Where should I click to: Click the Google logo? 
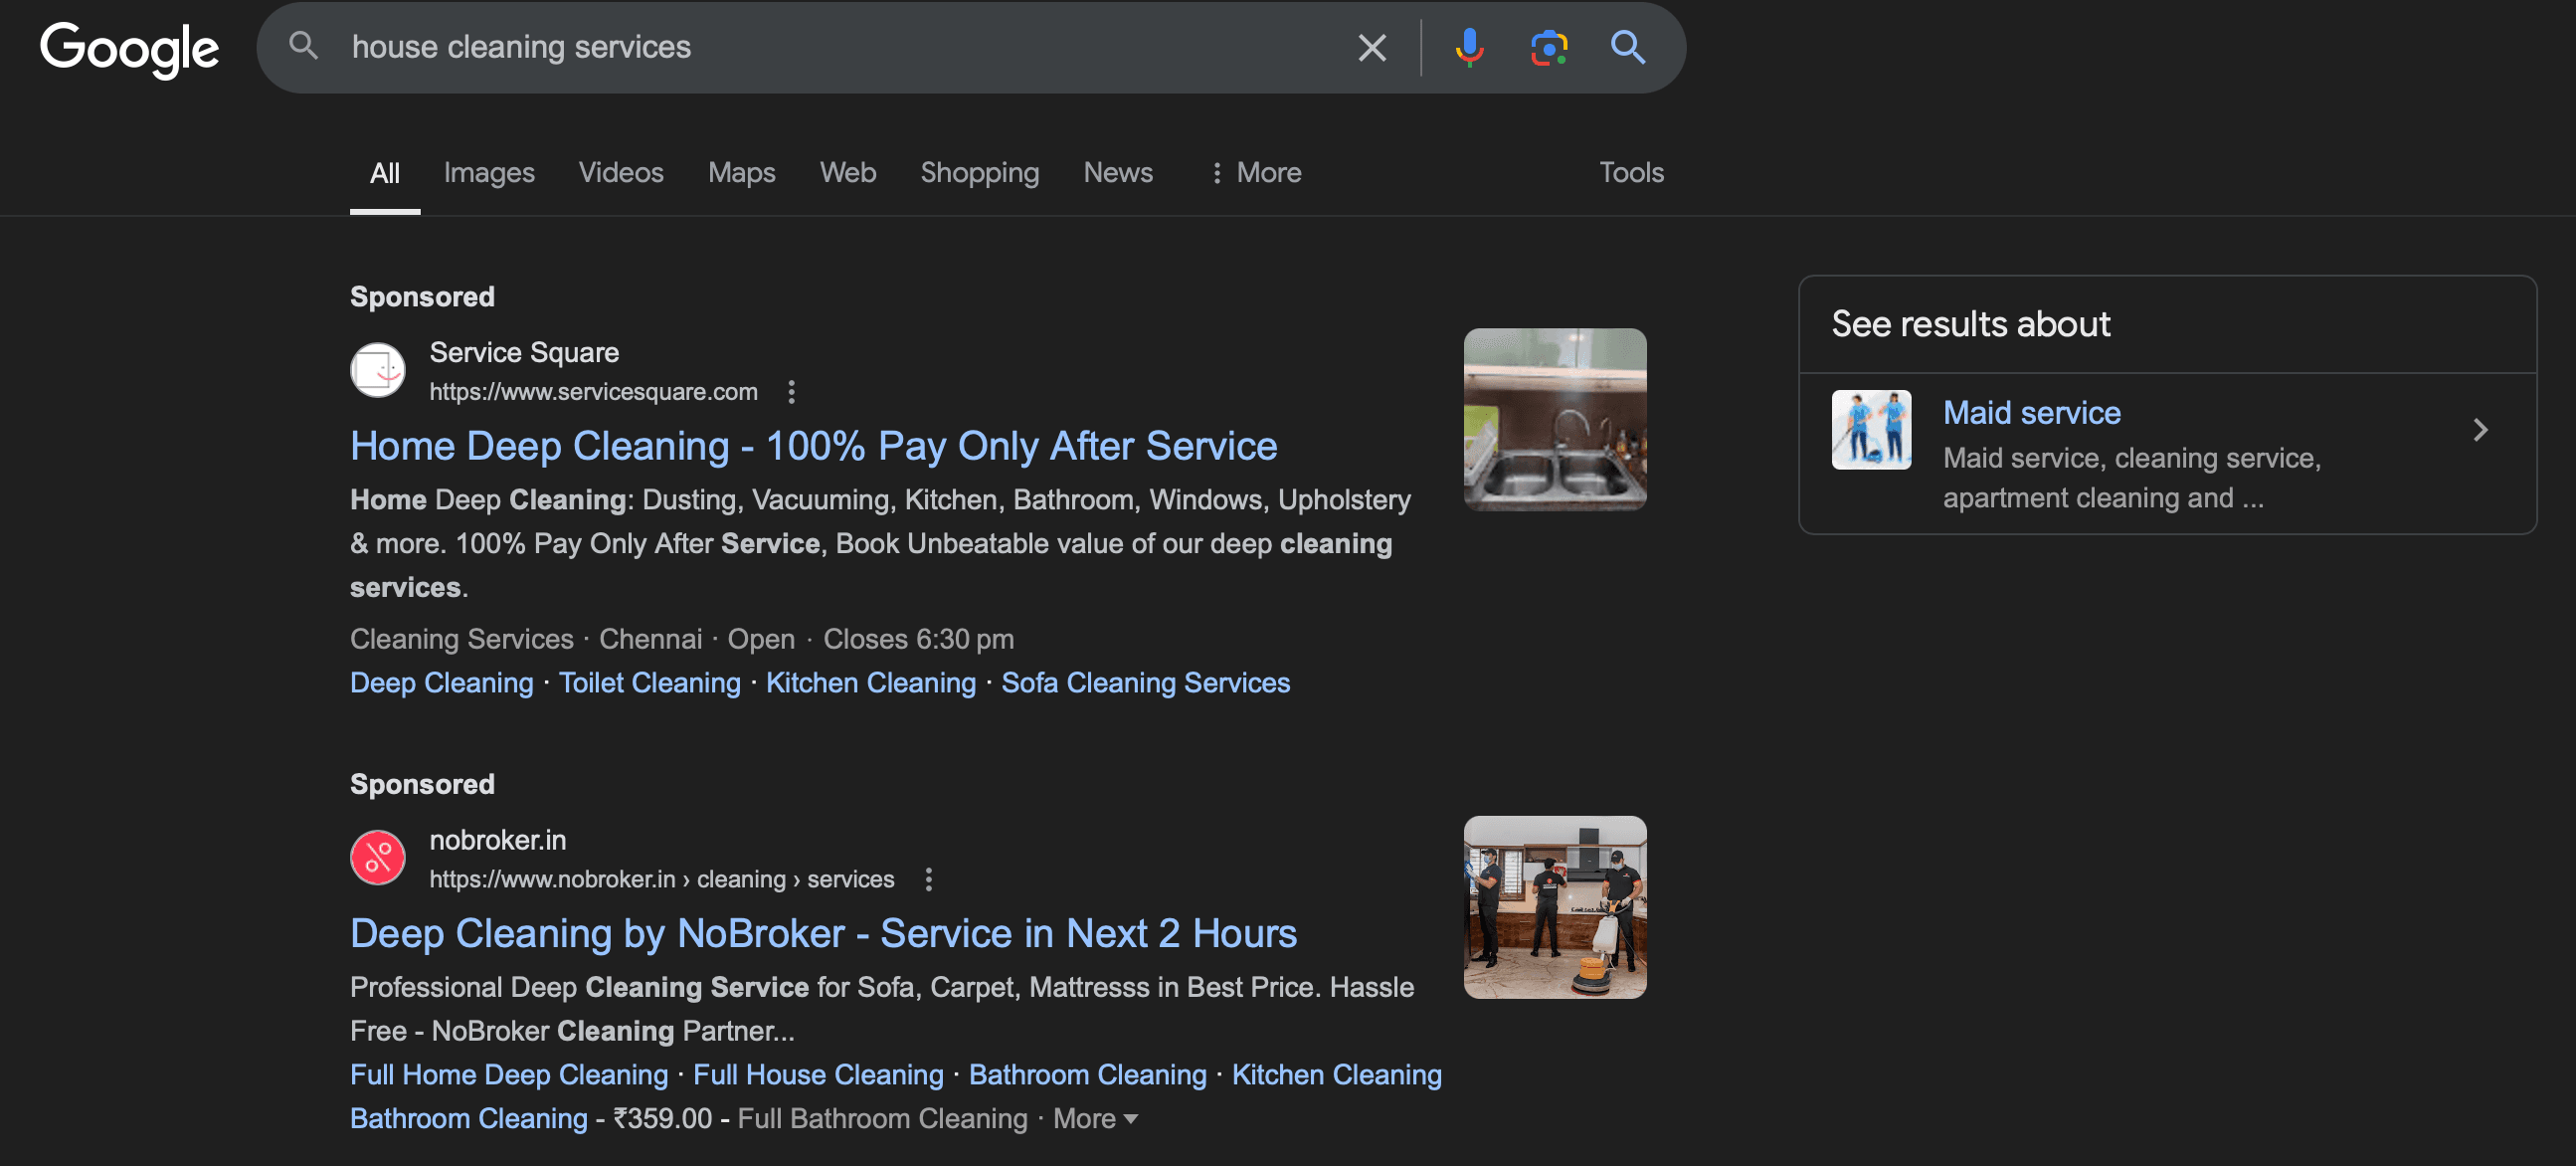click(129, 48)
